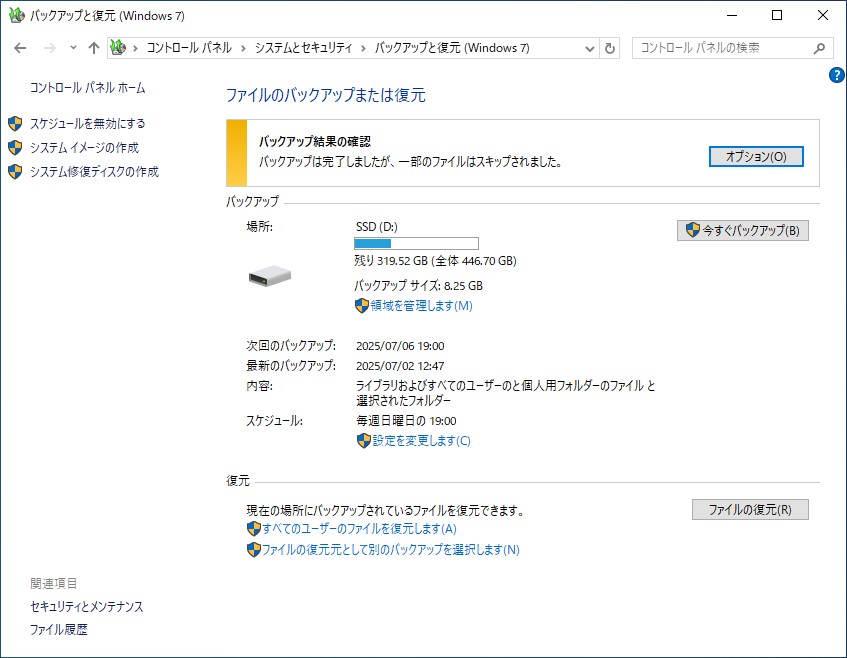Screen dimensions: 847x658
Task: Open システム イメージの作成
Action: pyautogui.click(x=84, y=147)
